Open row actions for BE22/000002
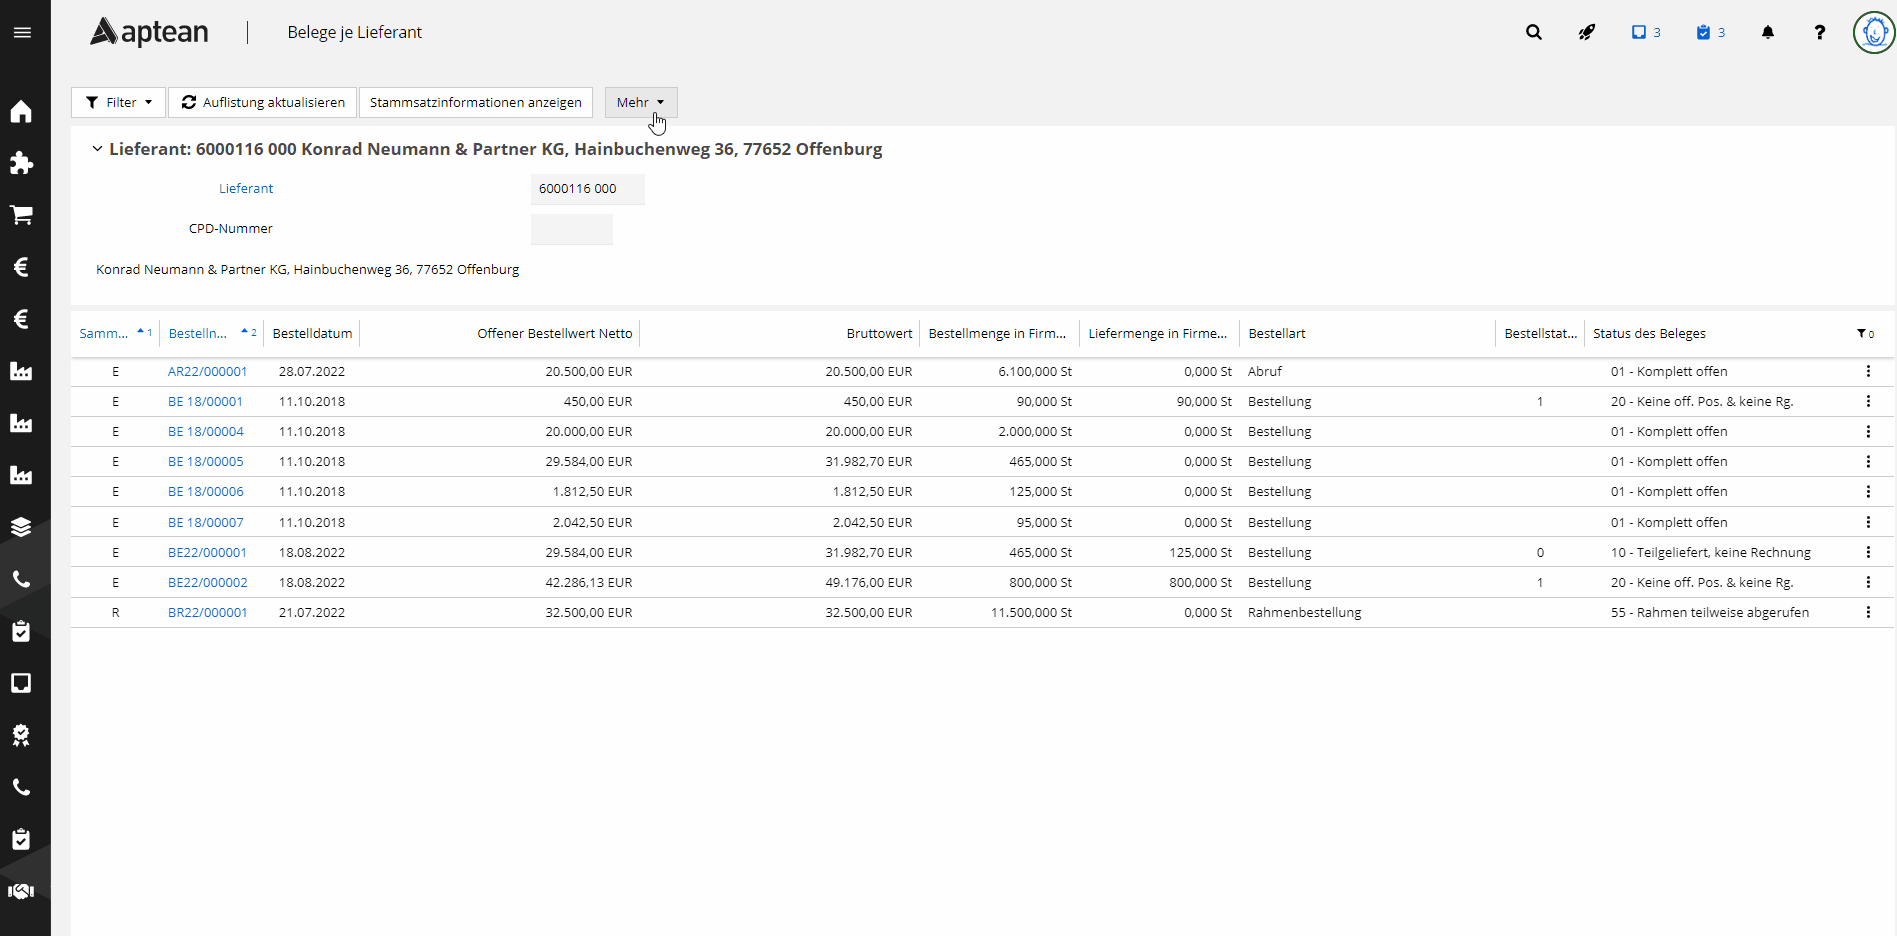1897x936 pixels. pyautogui.click(x=1868, y=582)
